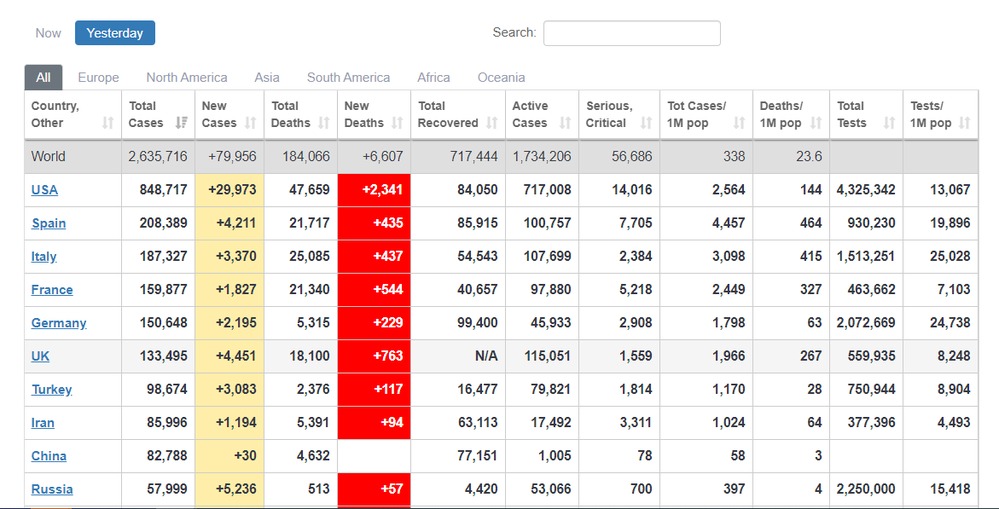This screenshot has width=999, height=509.
Task: Click the red +763 UK new deaths cell
Action: tap(374, 356)
